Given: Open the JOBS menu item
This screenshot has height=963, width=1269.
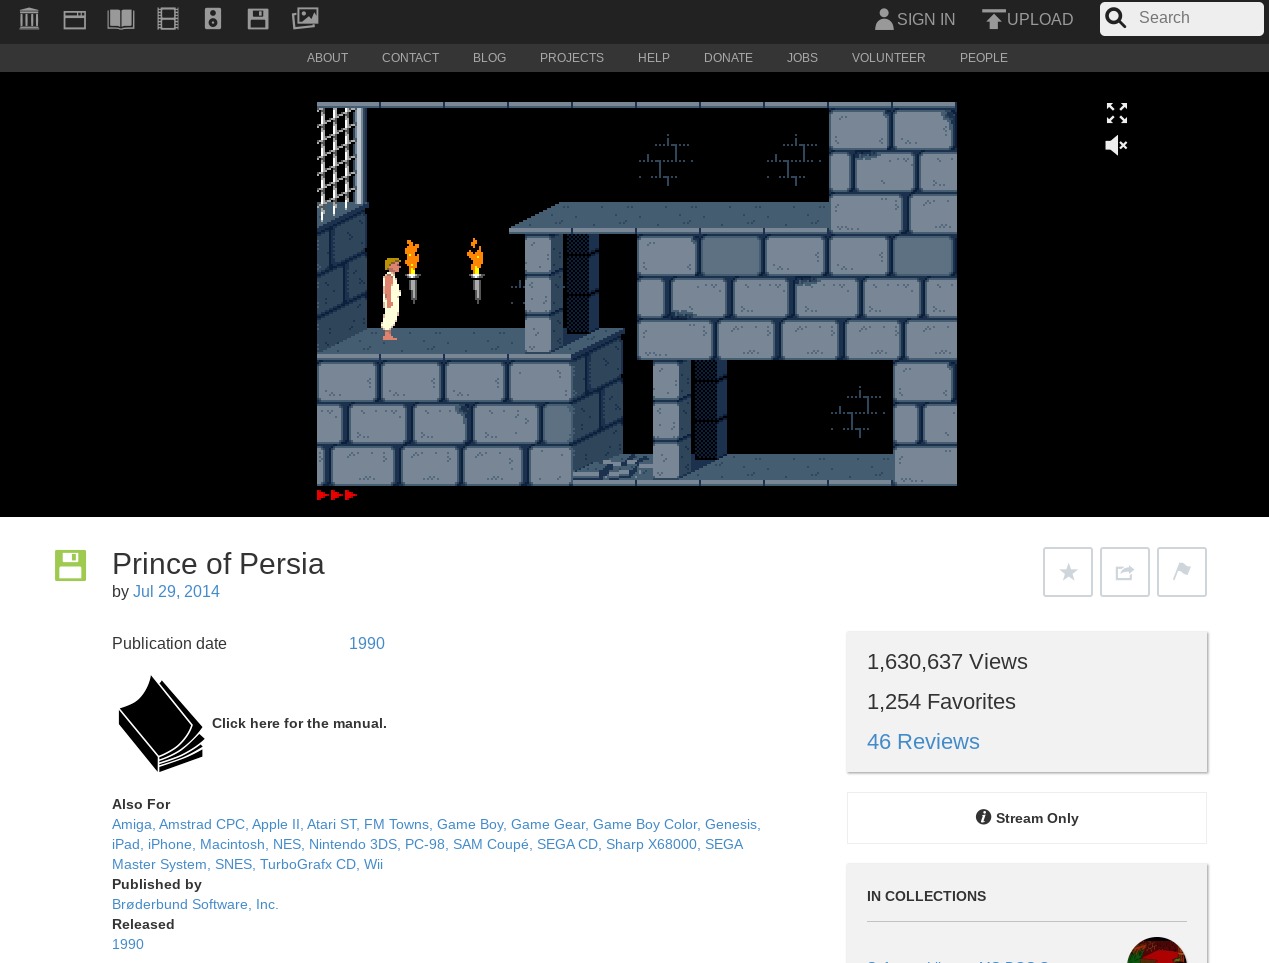Looking at the screenshot, I should pyautogui.click(x=802, y=58).
